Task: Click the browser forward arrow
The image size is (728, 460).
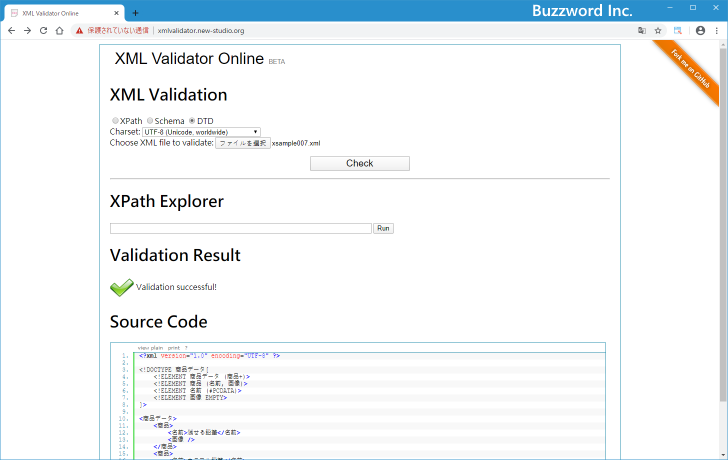Action: click(x=27, y=31)
